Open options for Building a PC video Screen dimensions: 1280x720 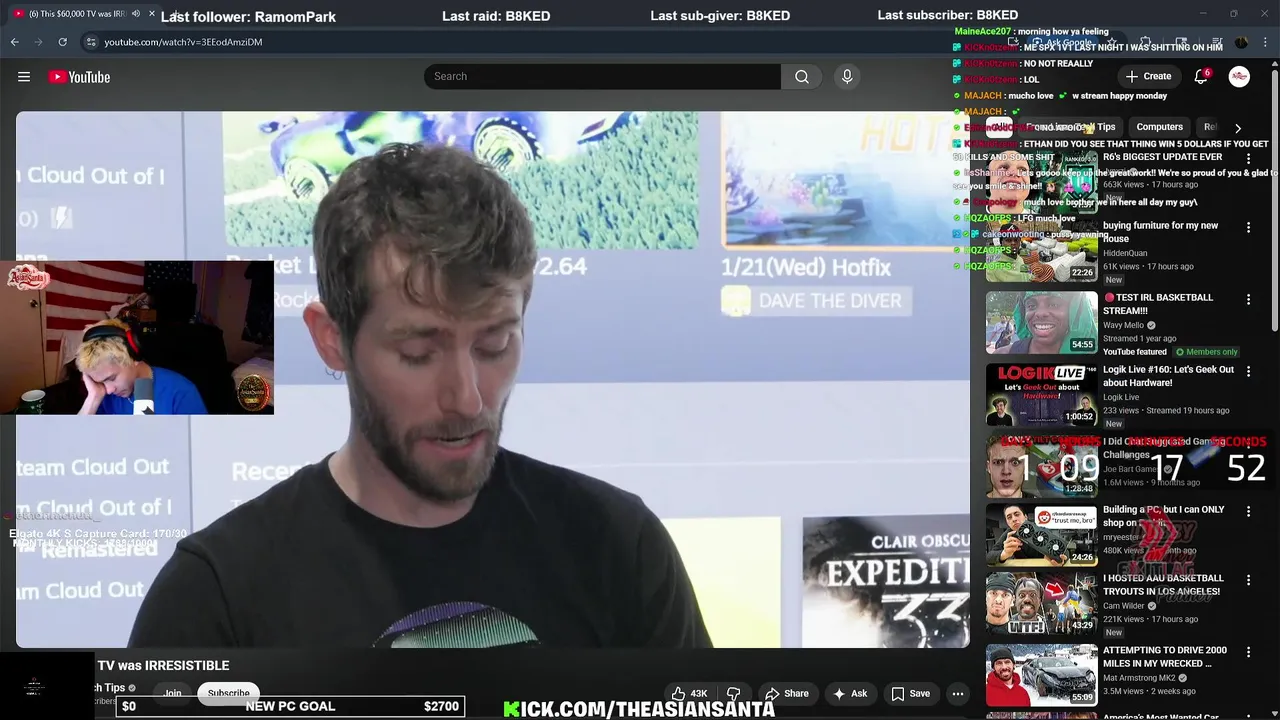coord(1248,511)
